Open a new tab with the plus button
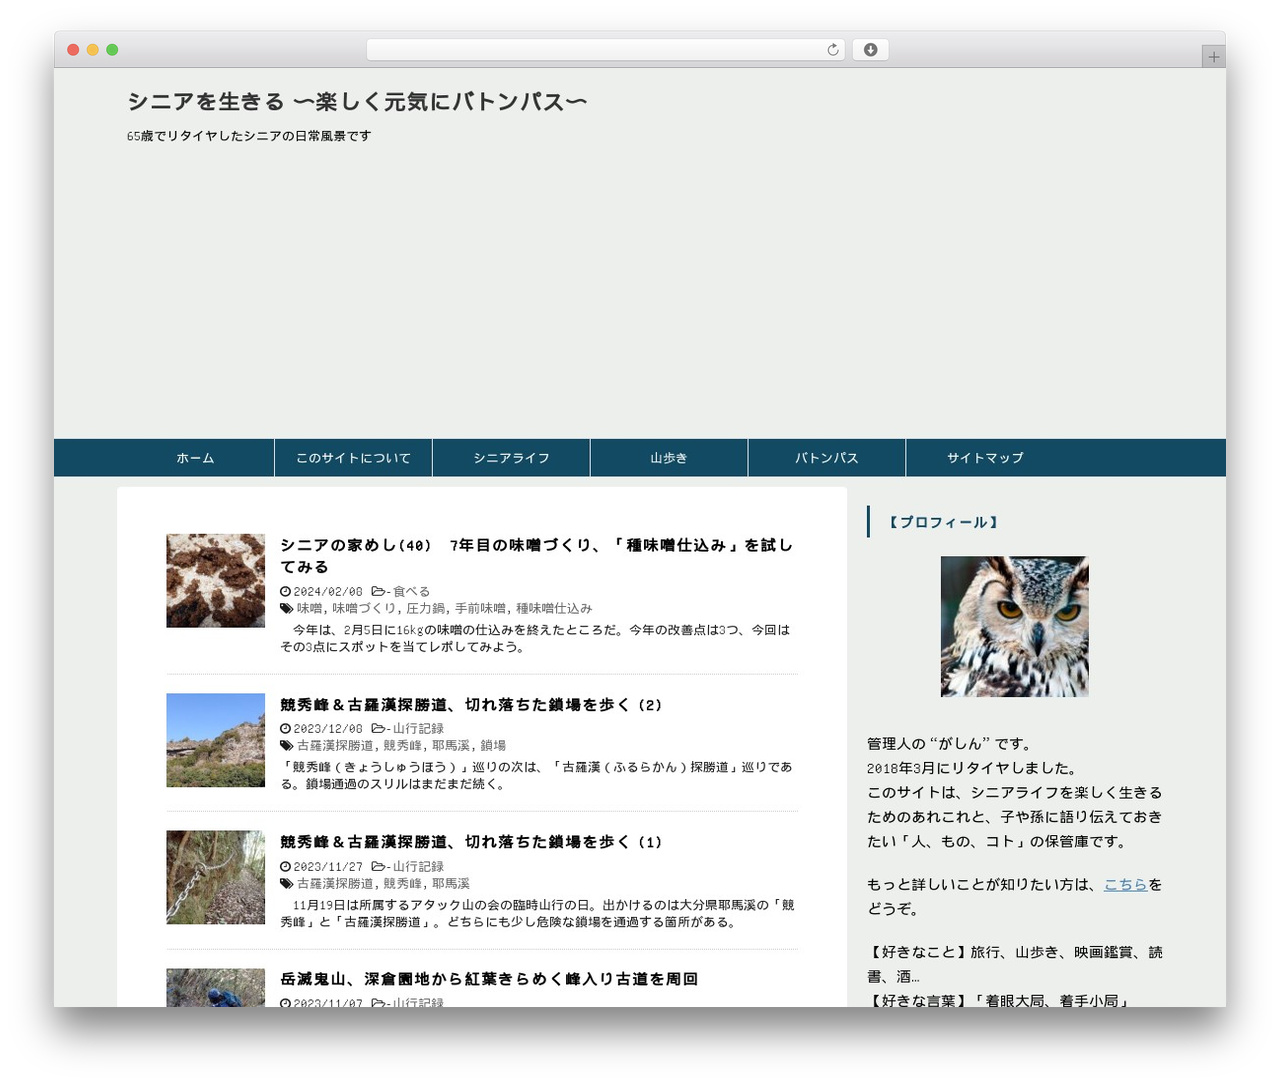 click(1213, 57)
